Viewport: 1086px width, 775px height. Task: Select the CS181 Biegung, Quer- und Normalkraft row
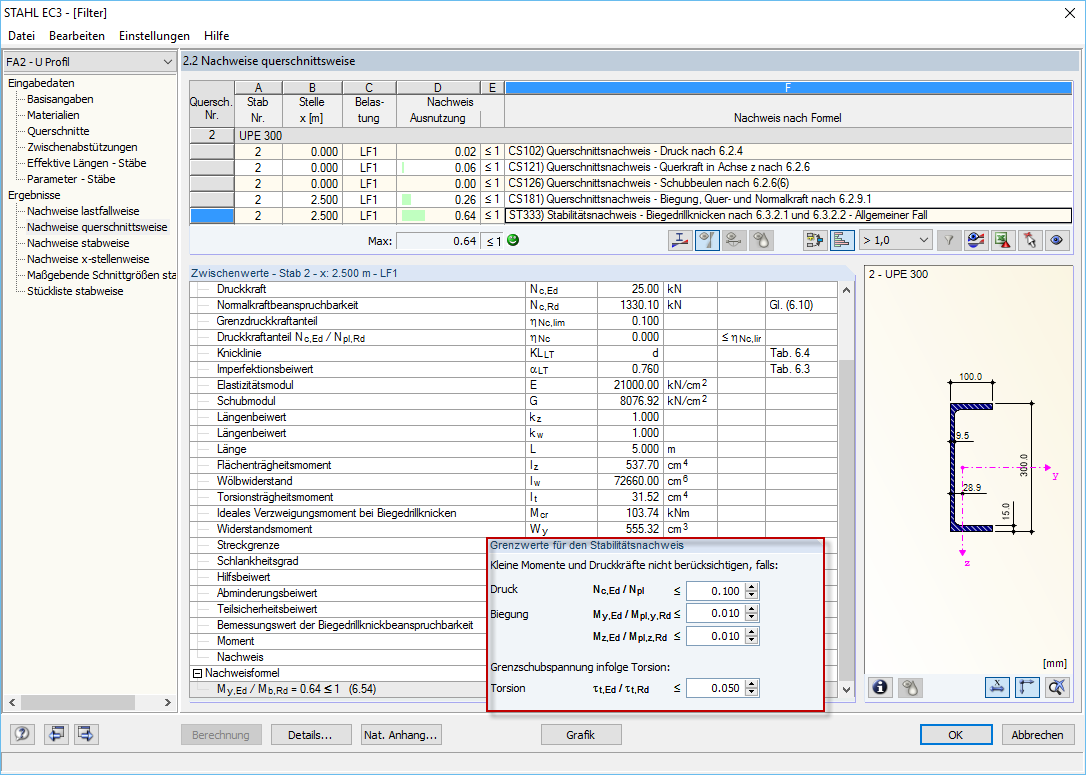[630, 199]
